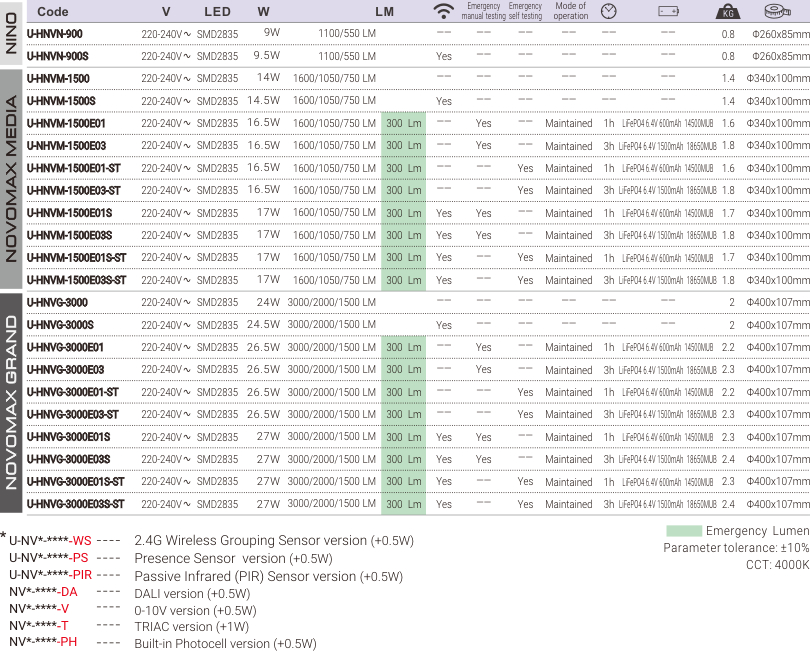Select product code U-HNVG-3000E03-ST

pos(72,414)
